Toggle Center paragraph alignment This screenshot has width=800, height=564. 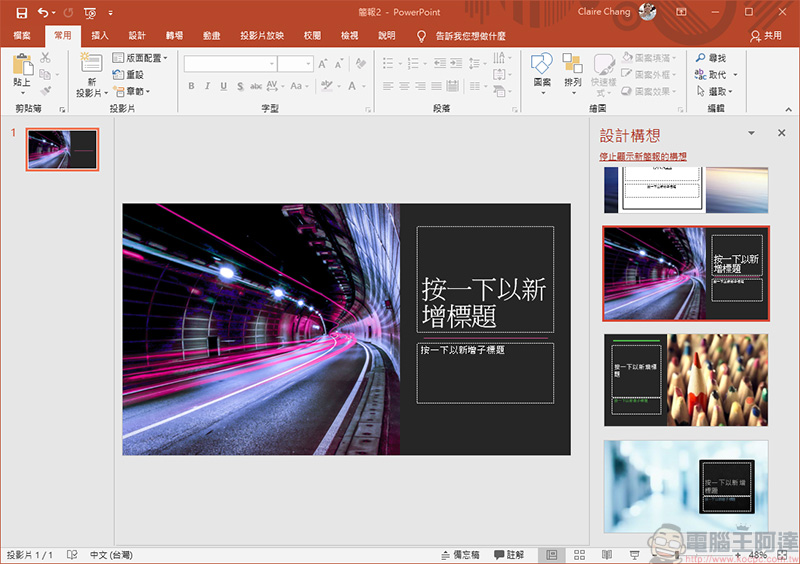(x=404, y=86)
